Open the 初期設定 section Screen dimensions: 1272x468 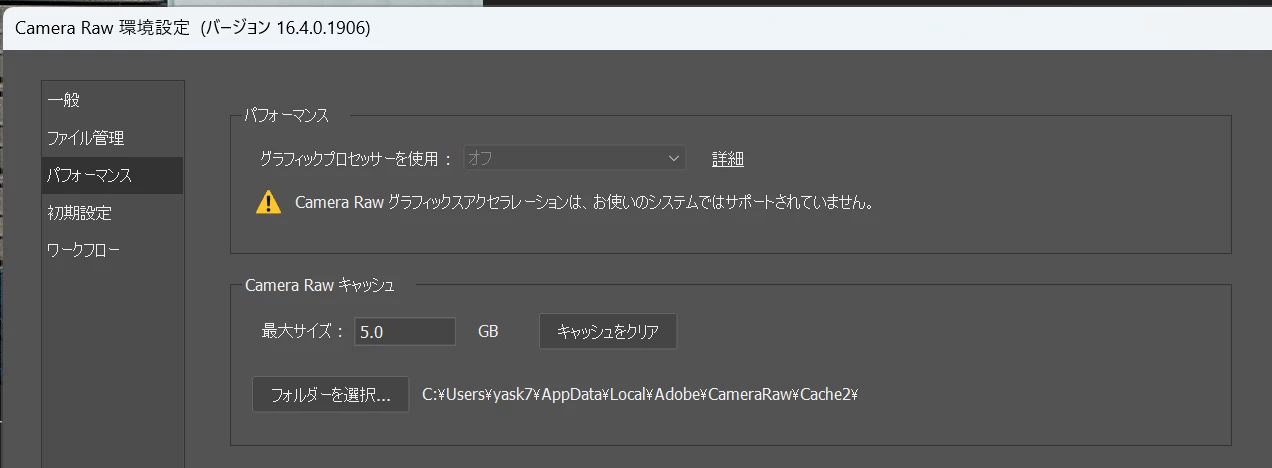[x=112, y=212]
